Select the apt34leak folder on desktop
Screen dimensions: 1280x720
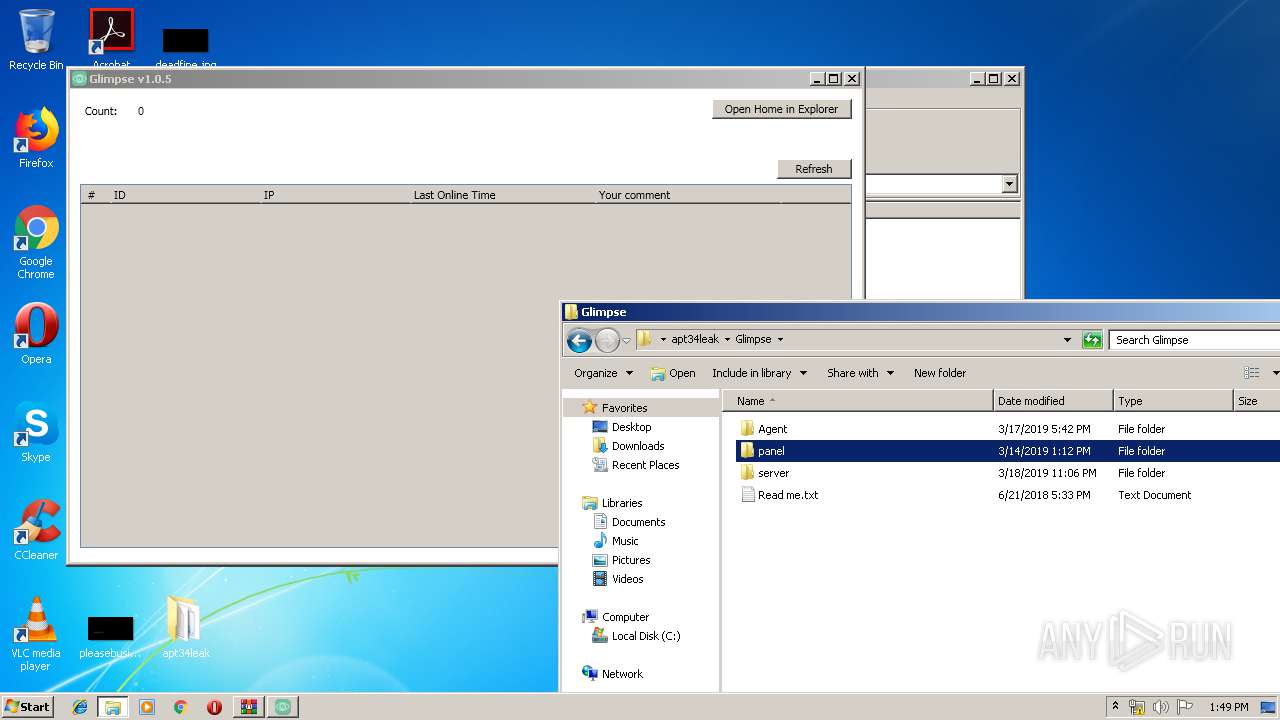pos(186,628)
